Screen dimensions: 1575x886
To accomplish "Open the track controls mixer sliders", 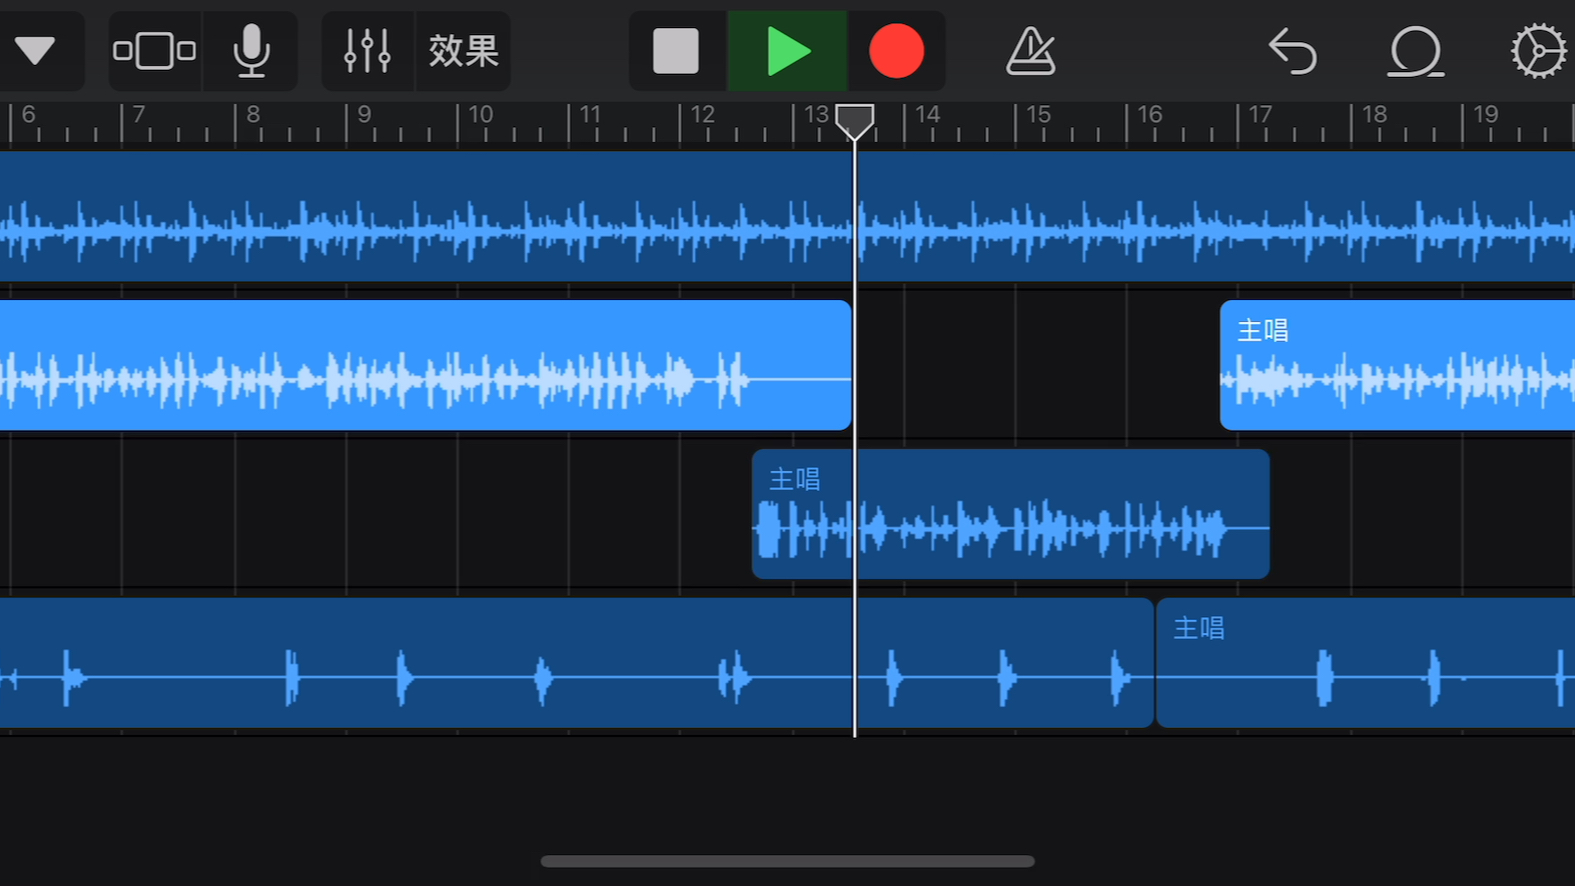I will coord(367,51).
